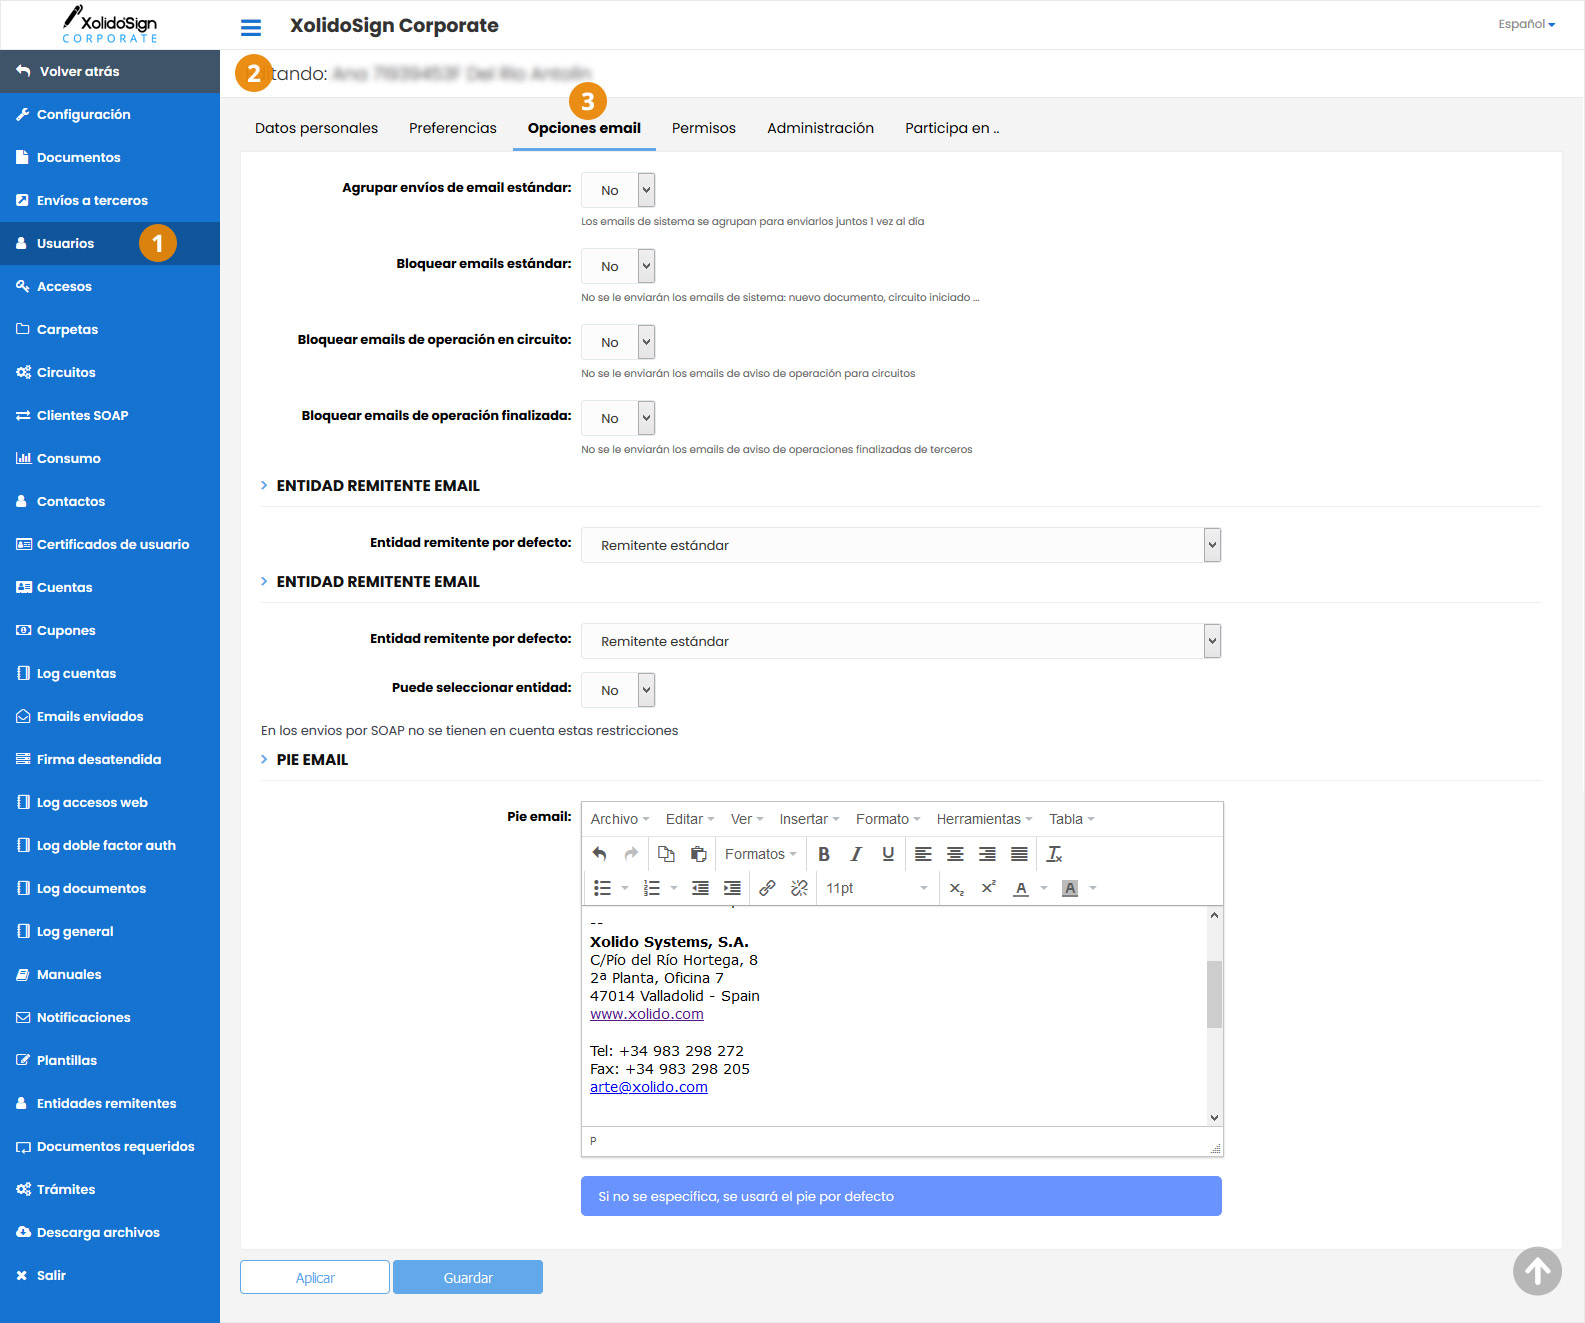Open Bloquear emails estándar dropdown

[618, 266]
